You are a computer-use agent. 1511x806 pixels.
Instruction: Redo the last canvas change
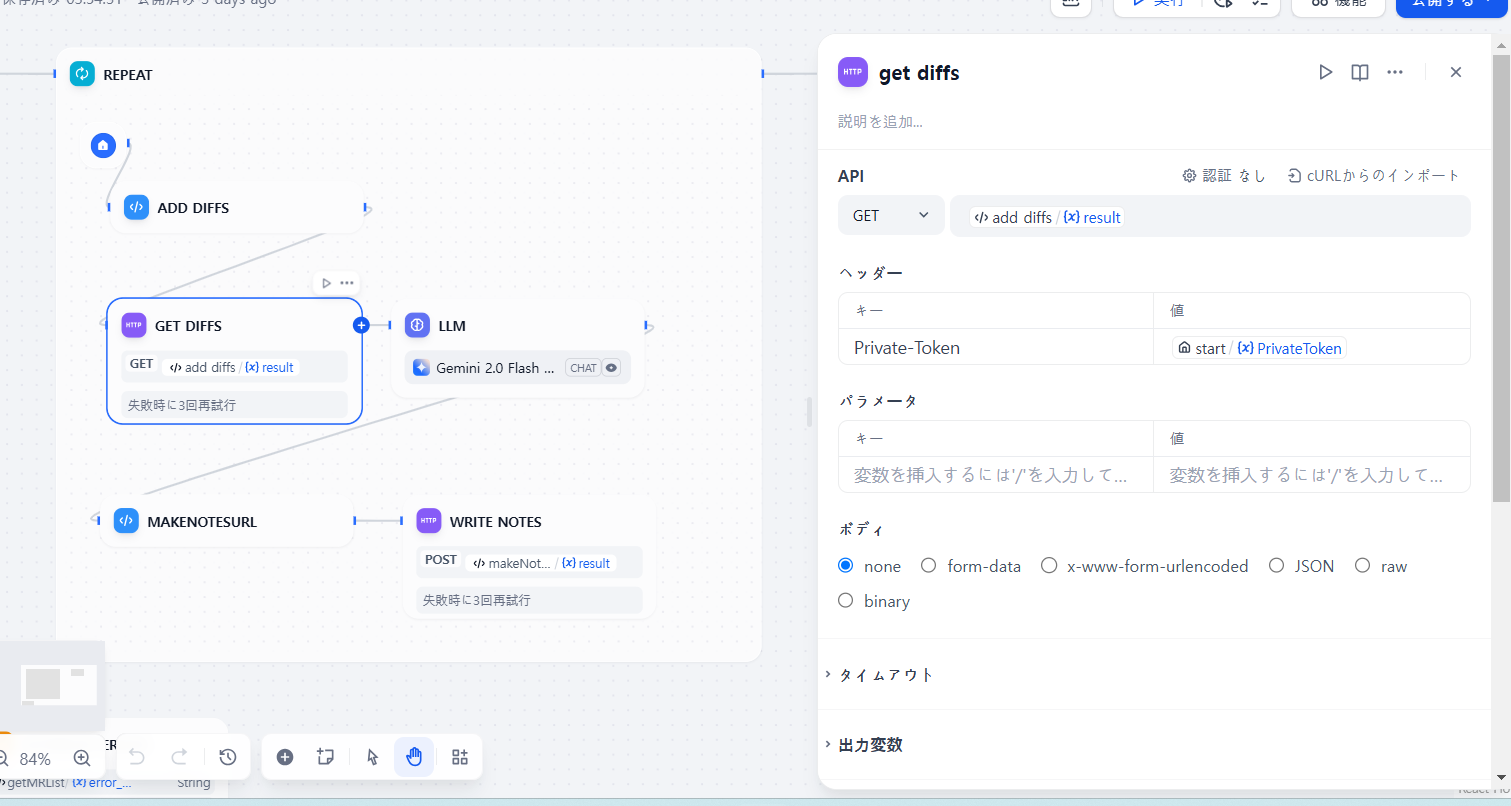[x=179, y=757]
